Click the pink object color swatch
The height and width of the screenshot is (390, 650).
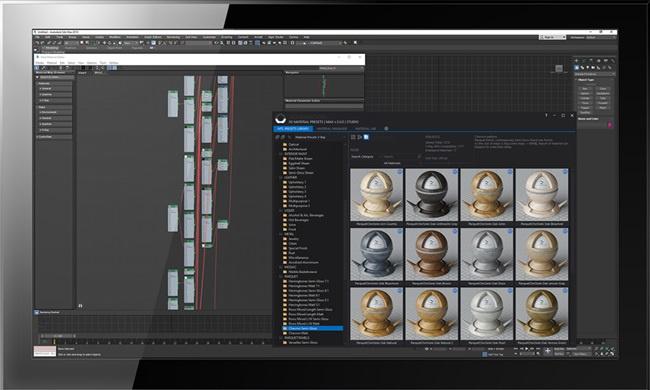[x=610, y=125]
